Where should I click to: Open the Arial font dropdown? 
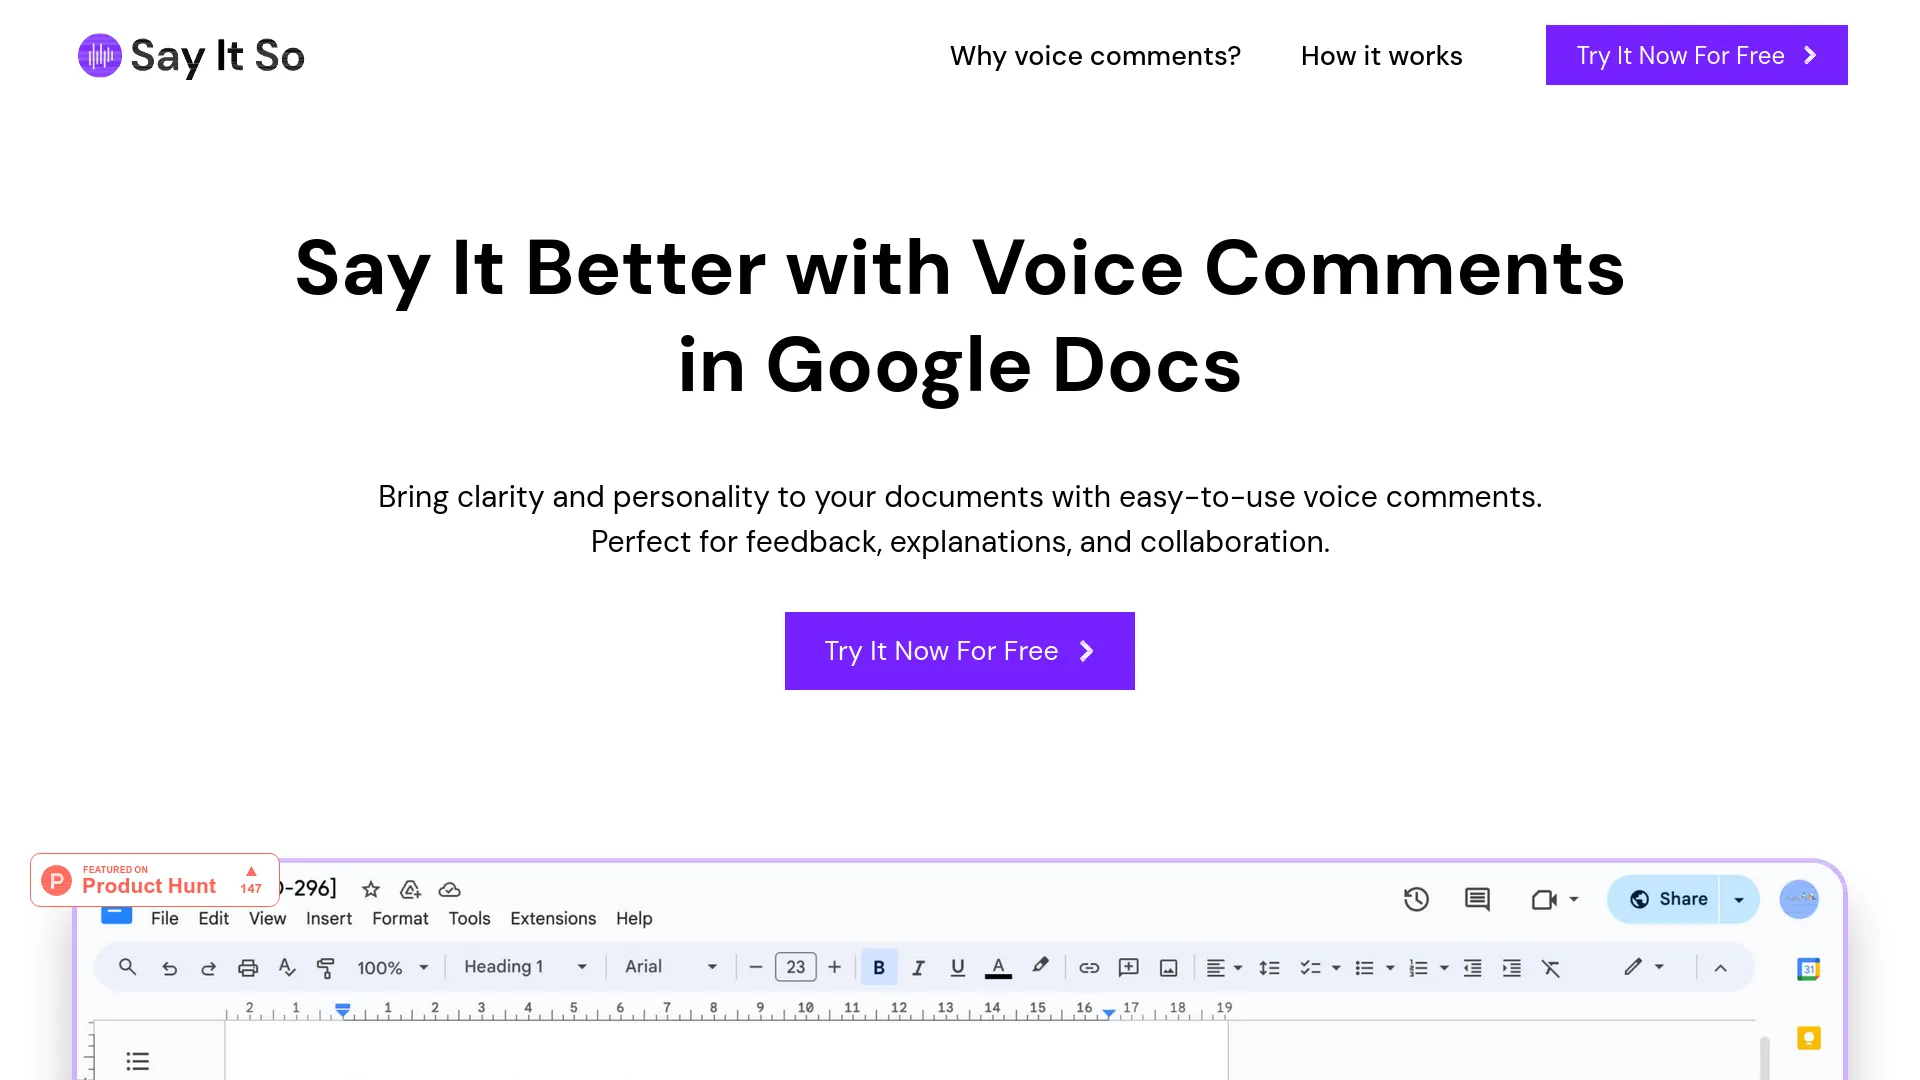671,967
